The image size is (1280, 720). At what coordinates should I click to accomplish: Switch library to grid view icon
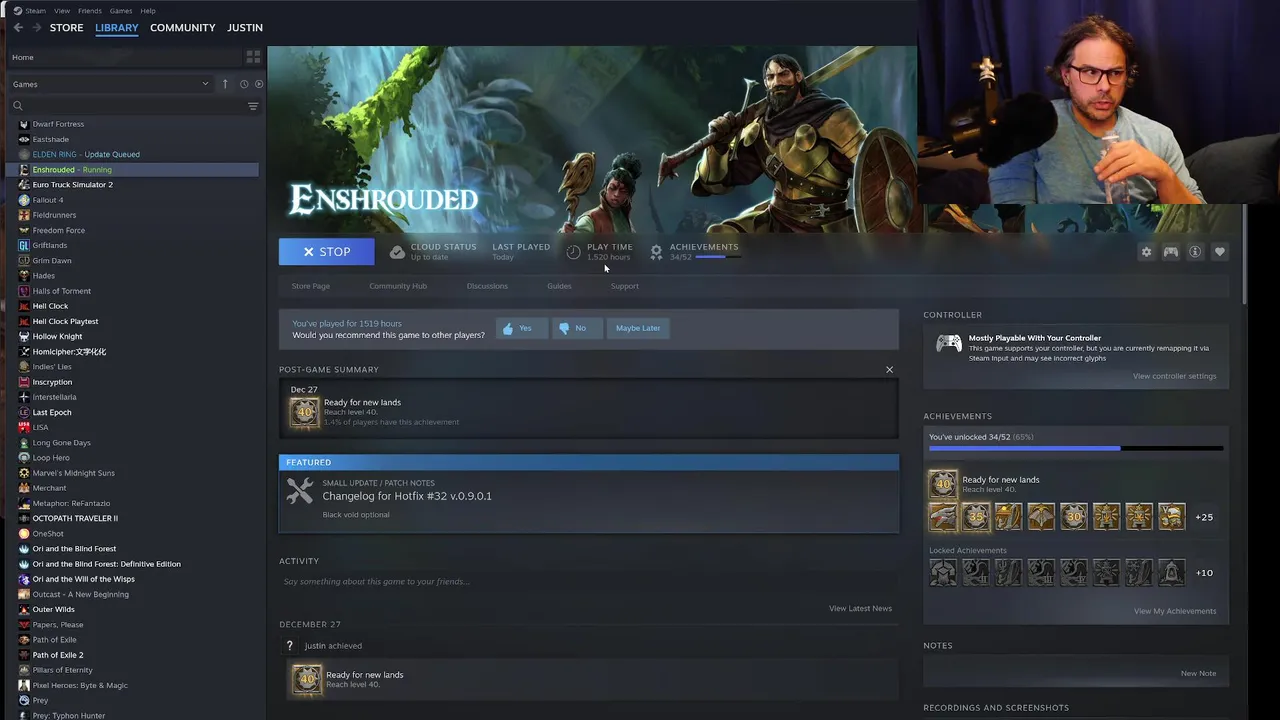click(253, 57)
